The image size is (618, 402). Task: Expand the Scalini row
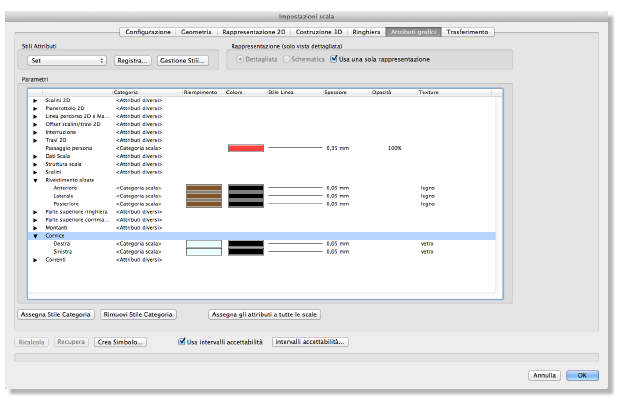35,172
